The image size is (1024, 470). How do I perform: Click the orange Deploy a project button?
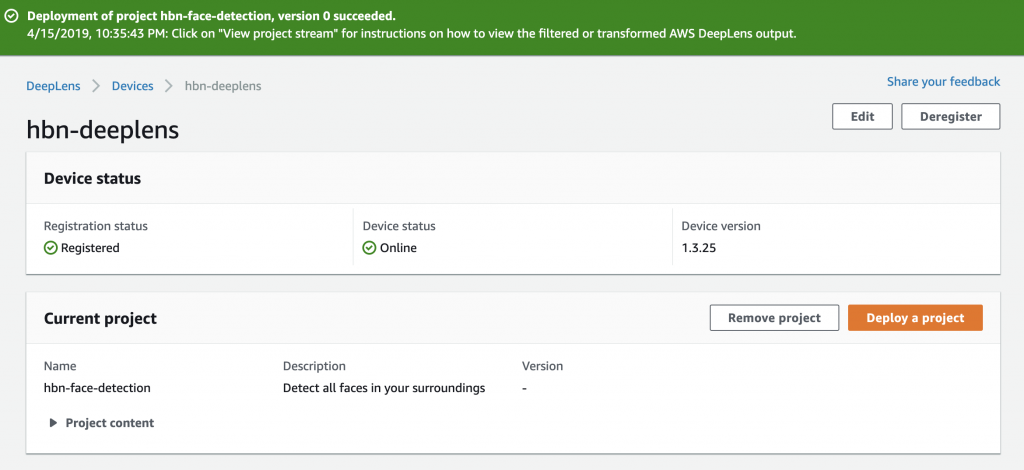[x=915, y=318]
